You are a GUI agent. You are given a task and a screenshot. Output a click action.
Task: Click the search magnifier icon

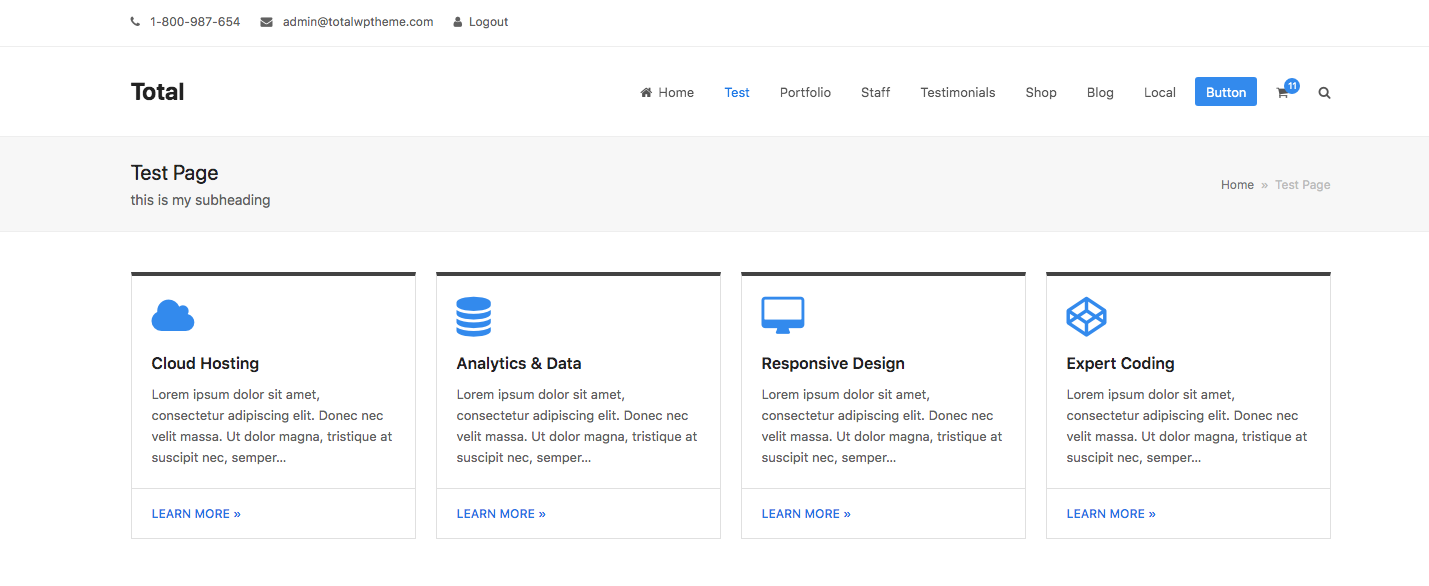[x=1325, y=93]
